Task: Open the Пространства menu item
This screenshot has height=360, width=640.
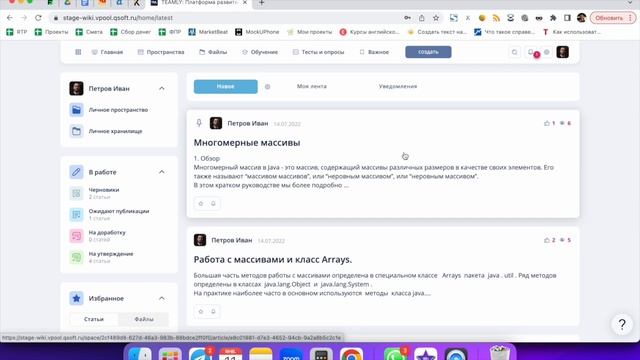Action: pyautogui.click(x=161, y=52)
